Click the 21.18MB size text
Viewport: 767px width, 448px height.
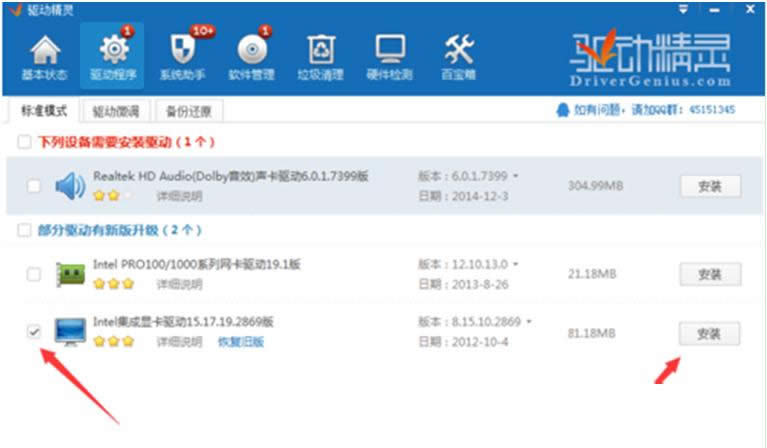coord(592,274)
